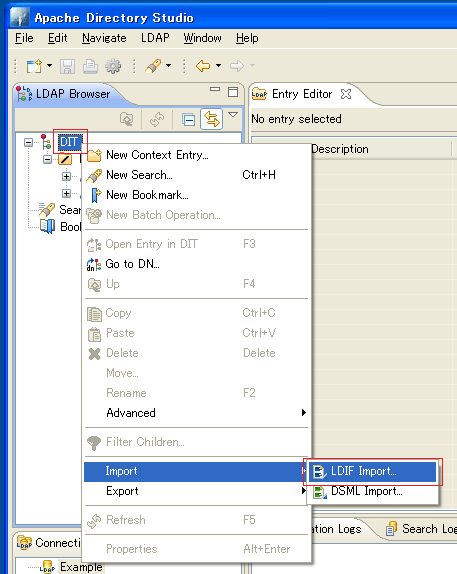Open the File menu

(x=24, y=38)
